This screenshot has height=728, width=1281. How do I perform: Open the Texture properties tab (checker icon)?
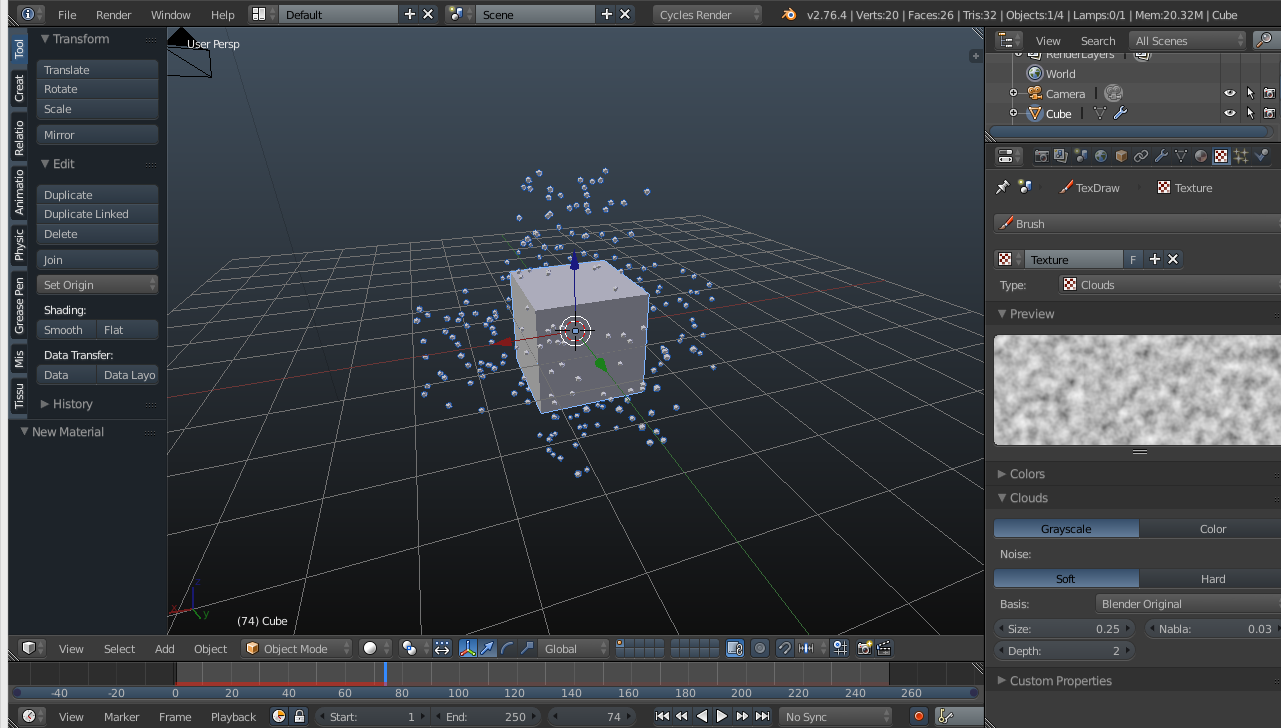[1221, 156]
